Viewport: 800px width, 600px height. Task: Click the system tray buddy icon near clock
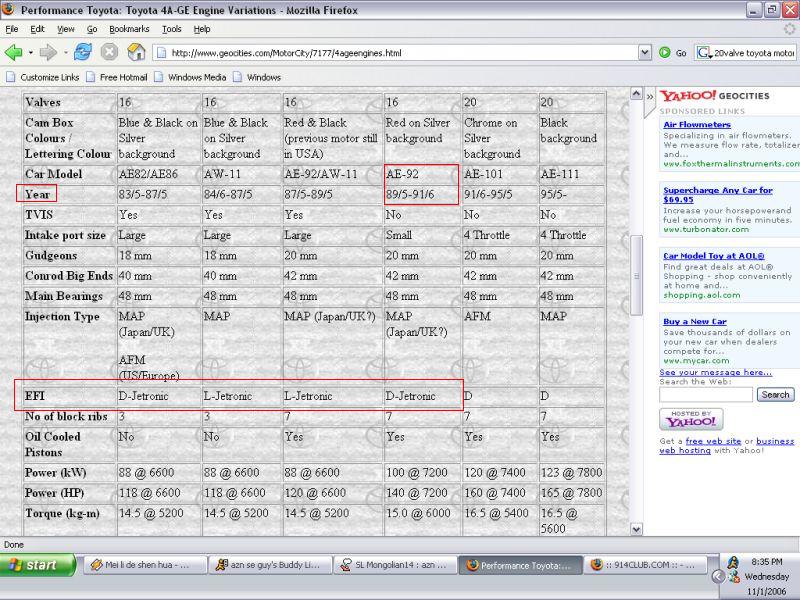pyautogui.click(x=733, y=562)
